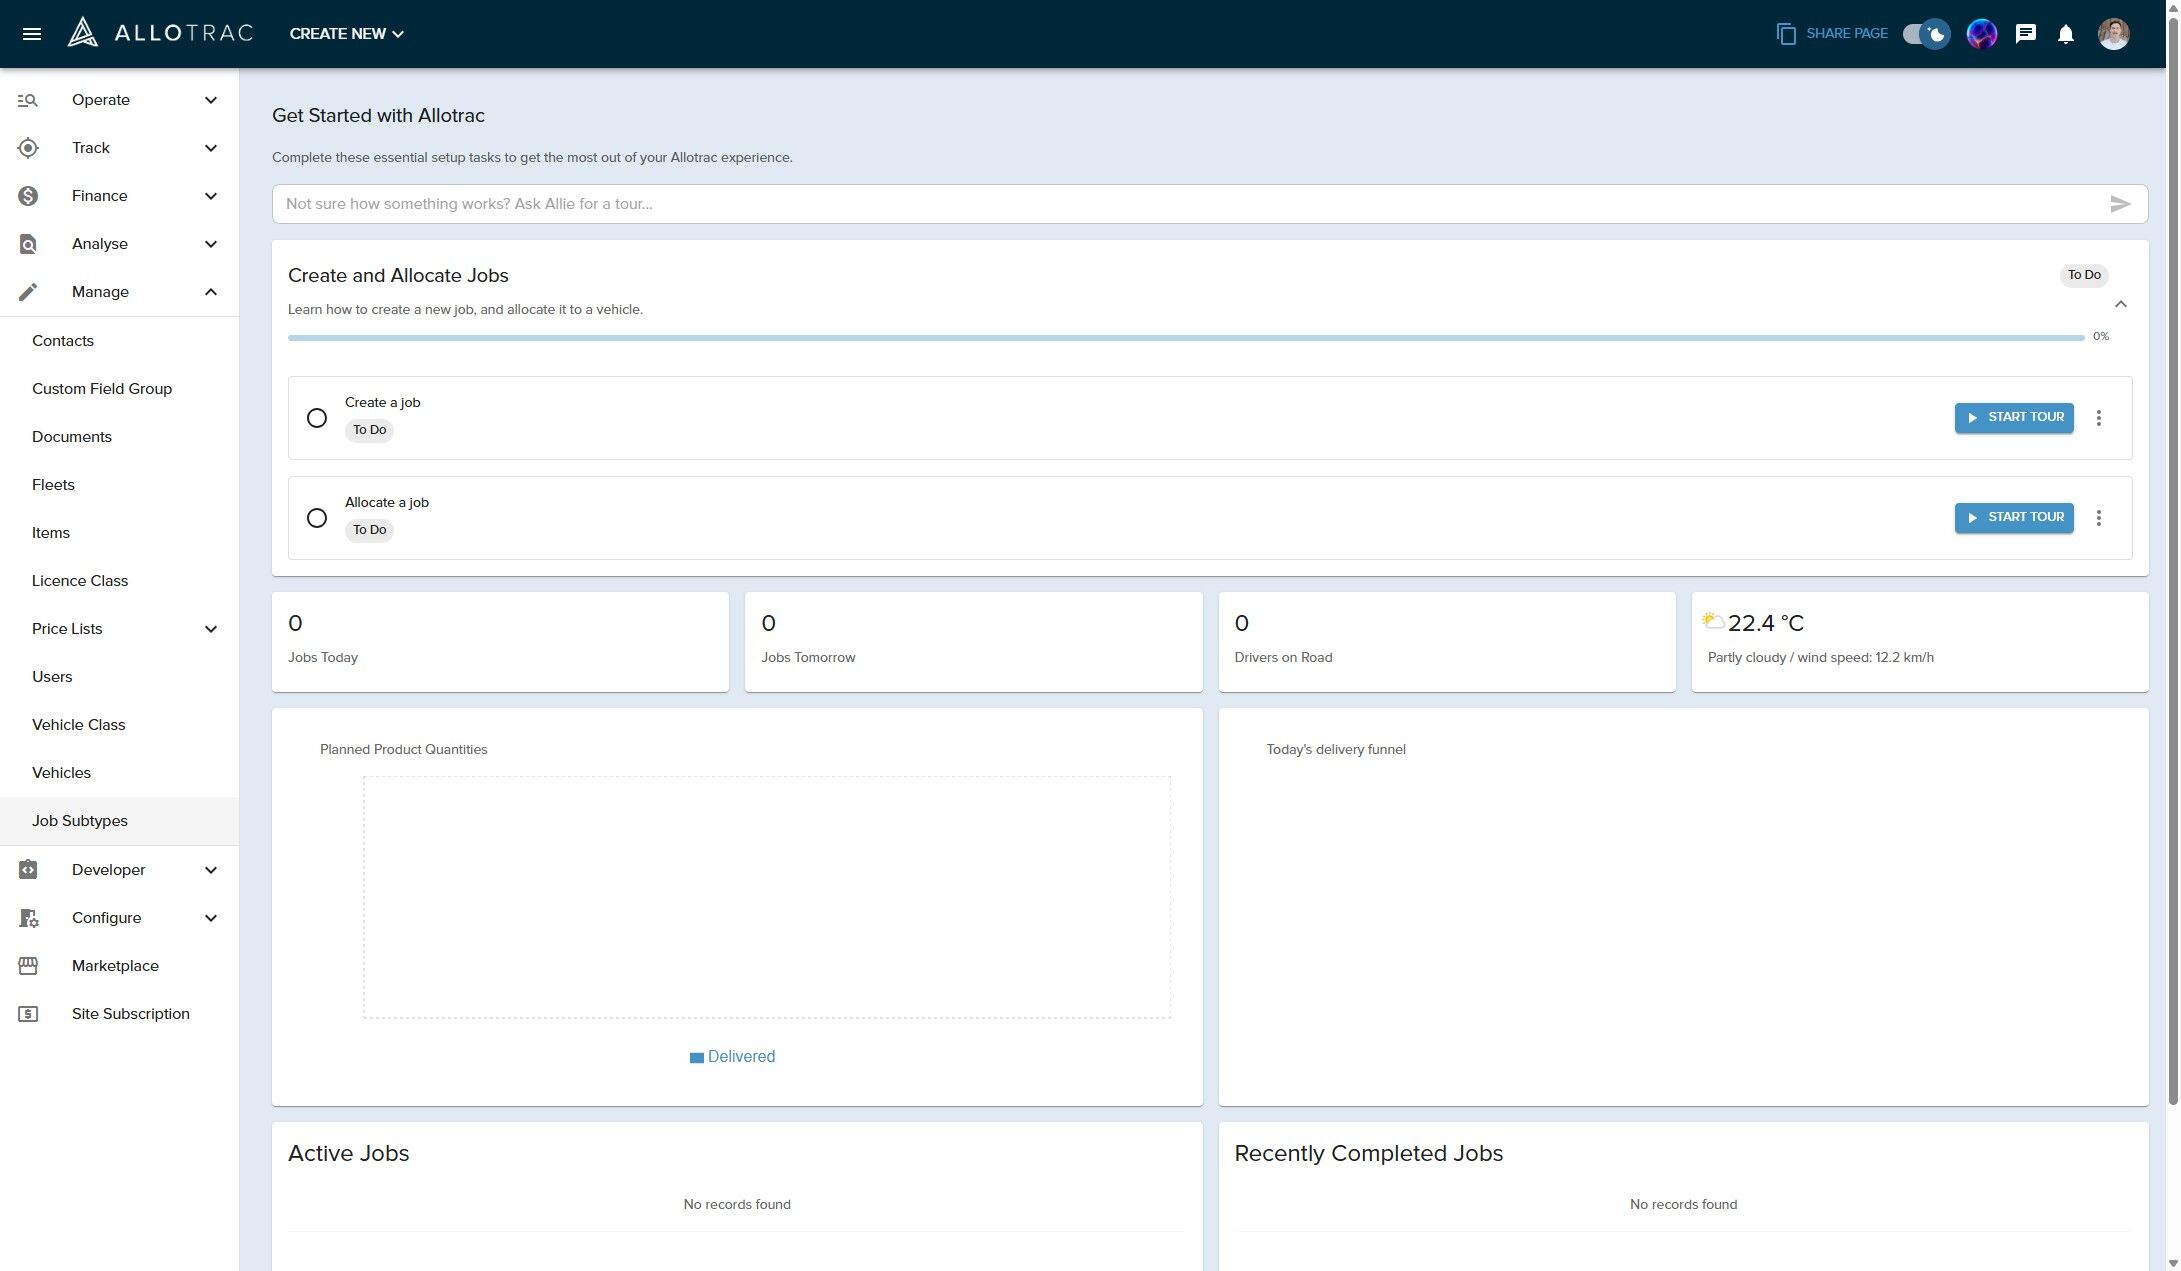Viewport: 2181px width, 1271px height.
Task: Mark Allocate a job as complete
Action: click(x=317, y=518)
